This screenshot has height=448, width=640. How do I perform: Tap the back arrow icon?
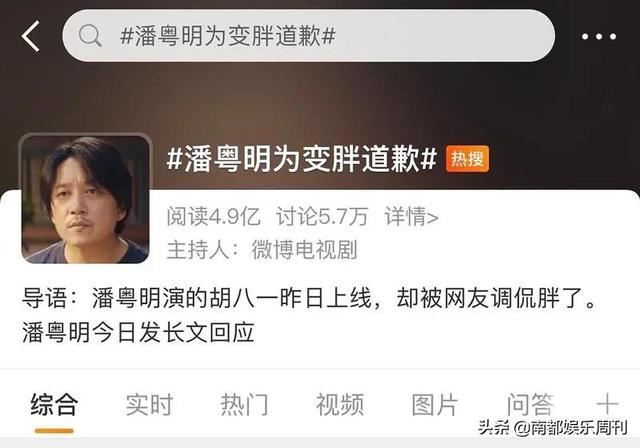click(31, 36)
